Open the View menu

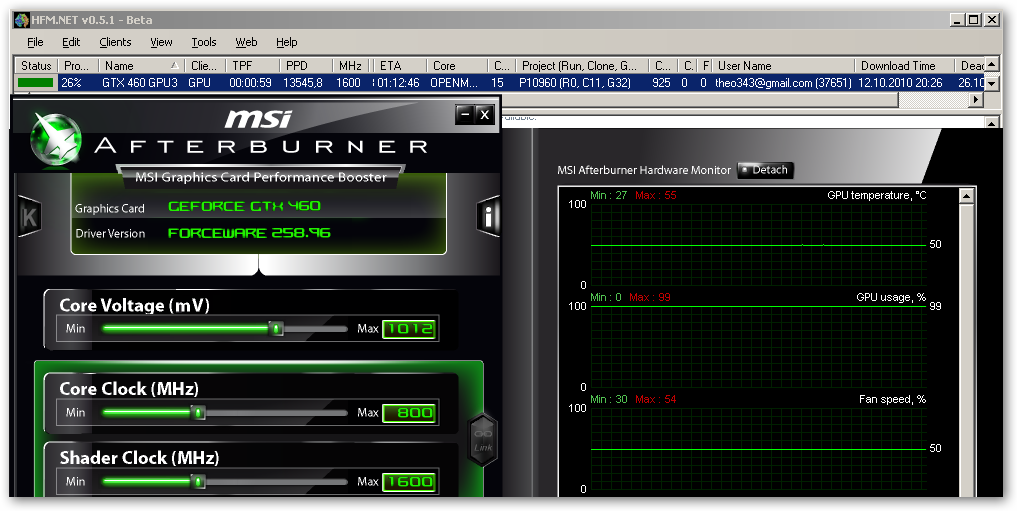(161, 42)
